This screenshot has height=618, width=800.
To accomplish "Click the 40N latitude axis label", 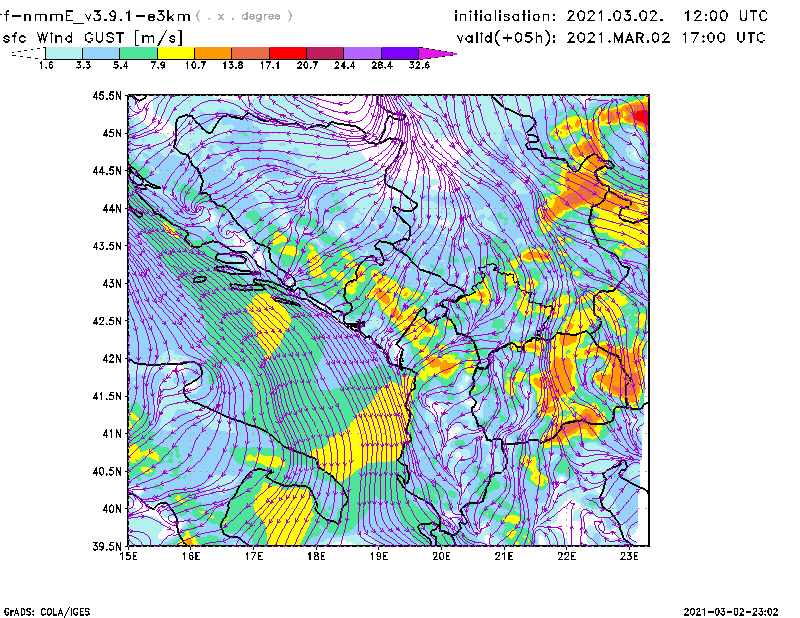I will (x=112, y=509).
